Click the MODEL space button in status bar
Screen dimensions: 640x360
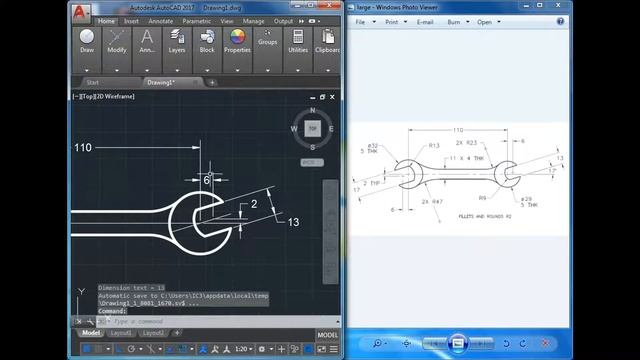[x=327, y=335]
